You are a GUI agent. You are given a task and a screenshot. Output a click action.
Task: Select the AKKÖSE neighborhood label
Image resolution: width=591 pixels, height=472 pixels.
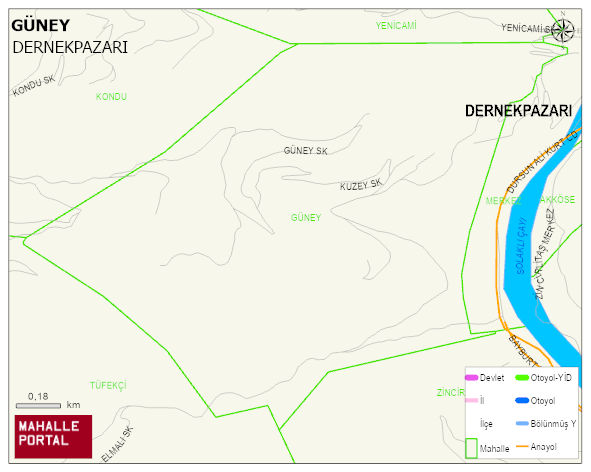pos(557,199)
